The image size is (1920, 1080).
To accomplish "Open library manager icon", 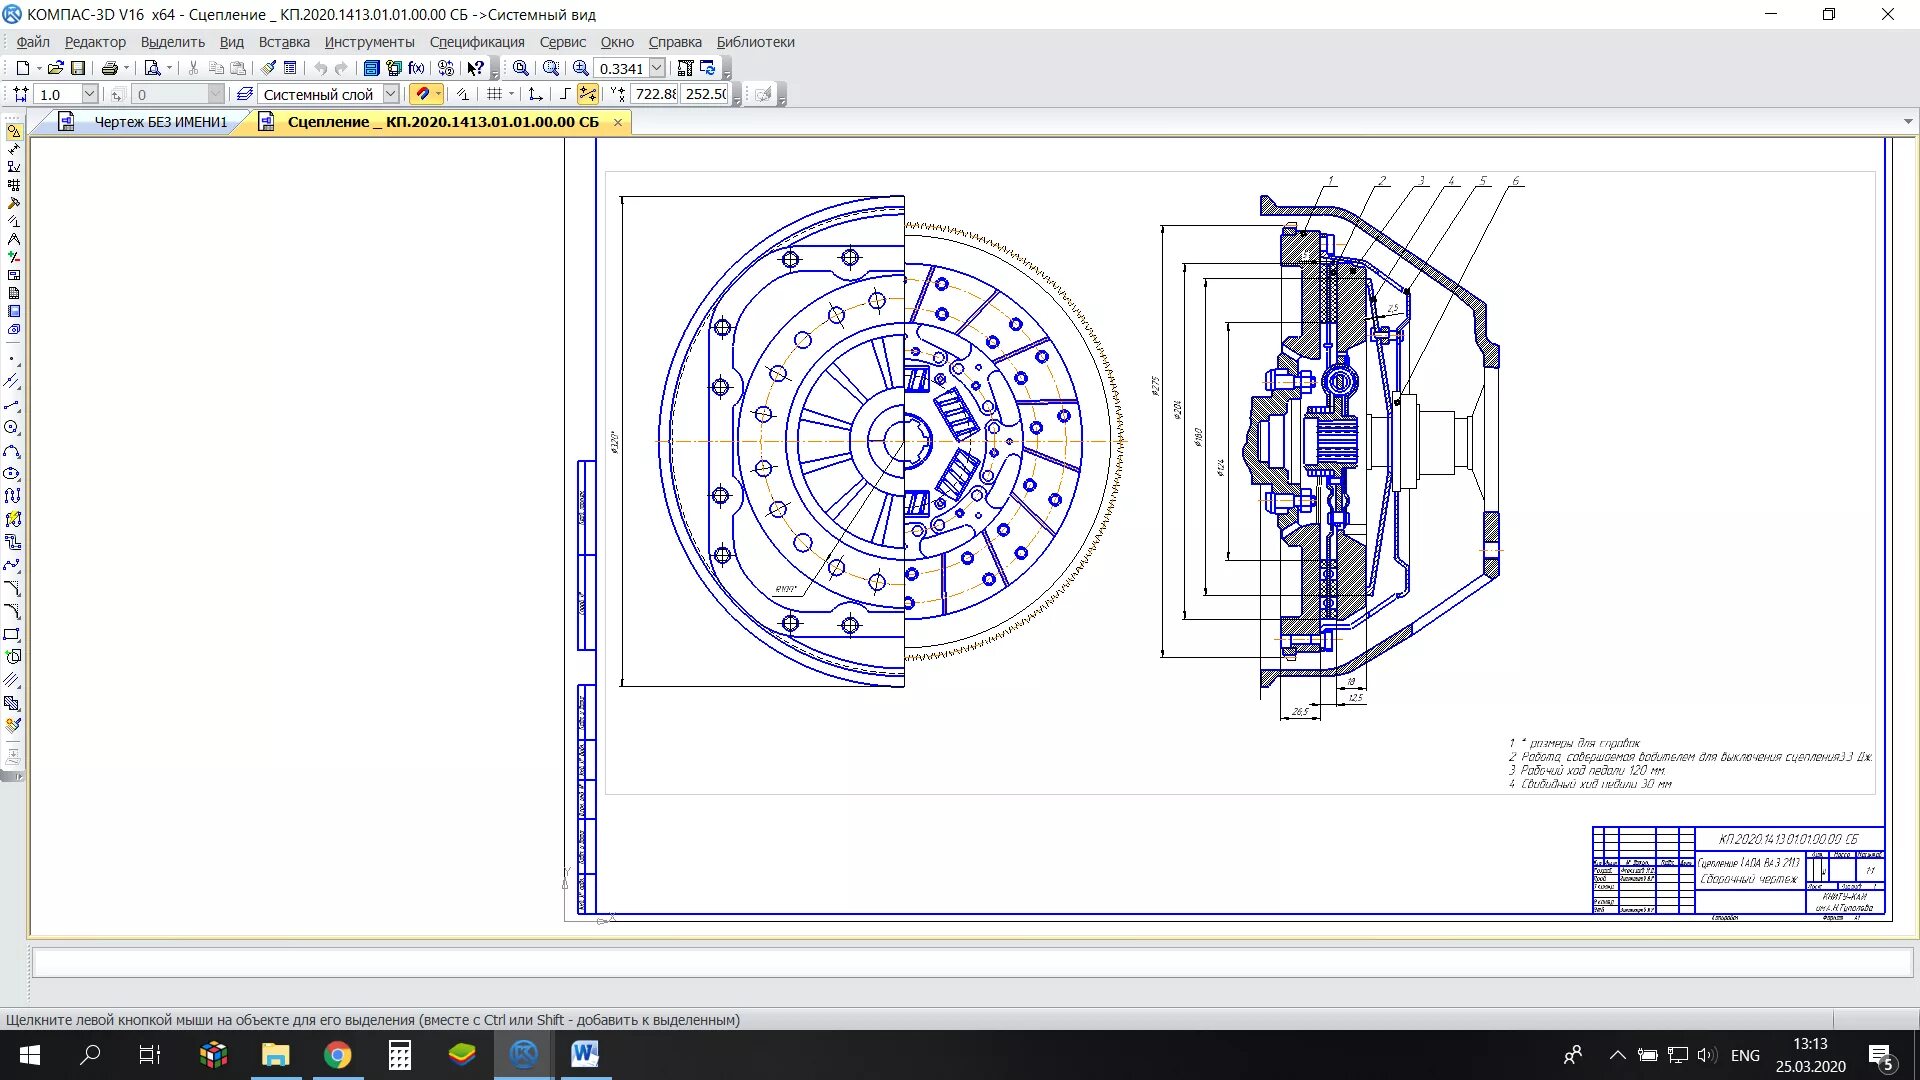I will [370, 68].
